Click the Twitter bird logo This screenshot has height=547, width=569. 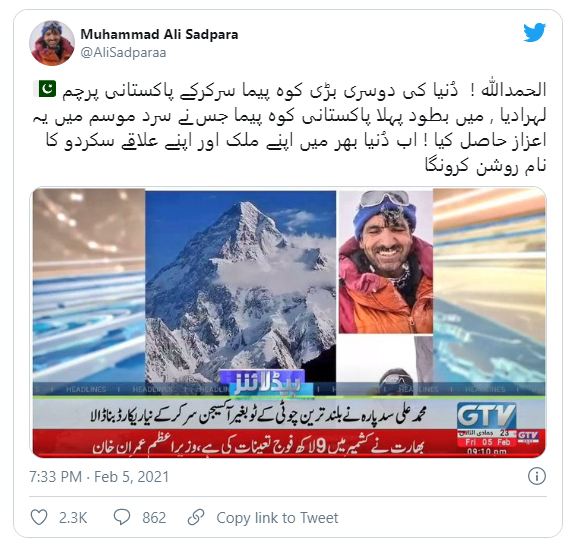(534, 32)
